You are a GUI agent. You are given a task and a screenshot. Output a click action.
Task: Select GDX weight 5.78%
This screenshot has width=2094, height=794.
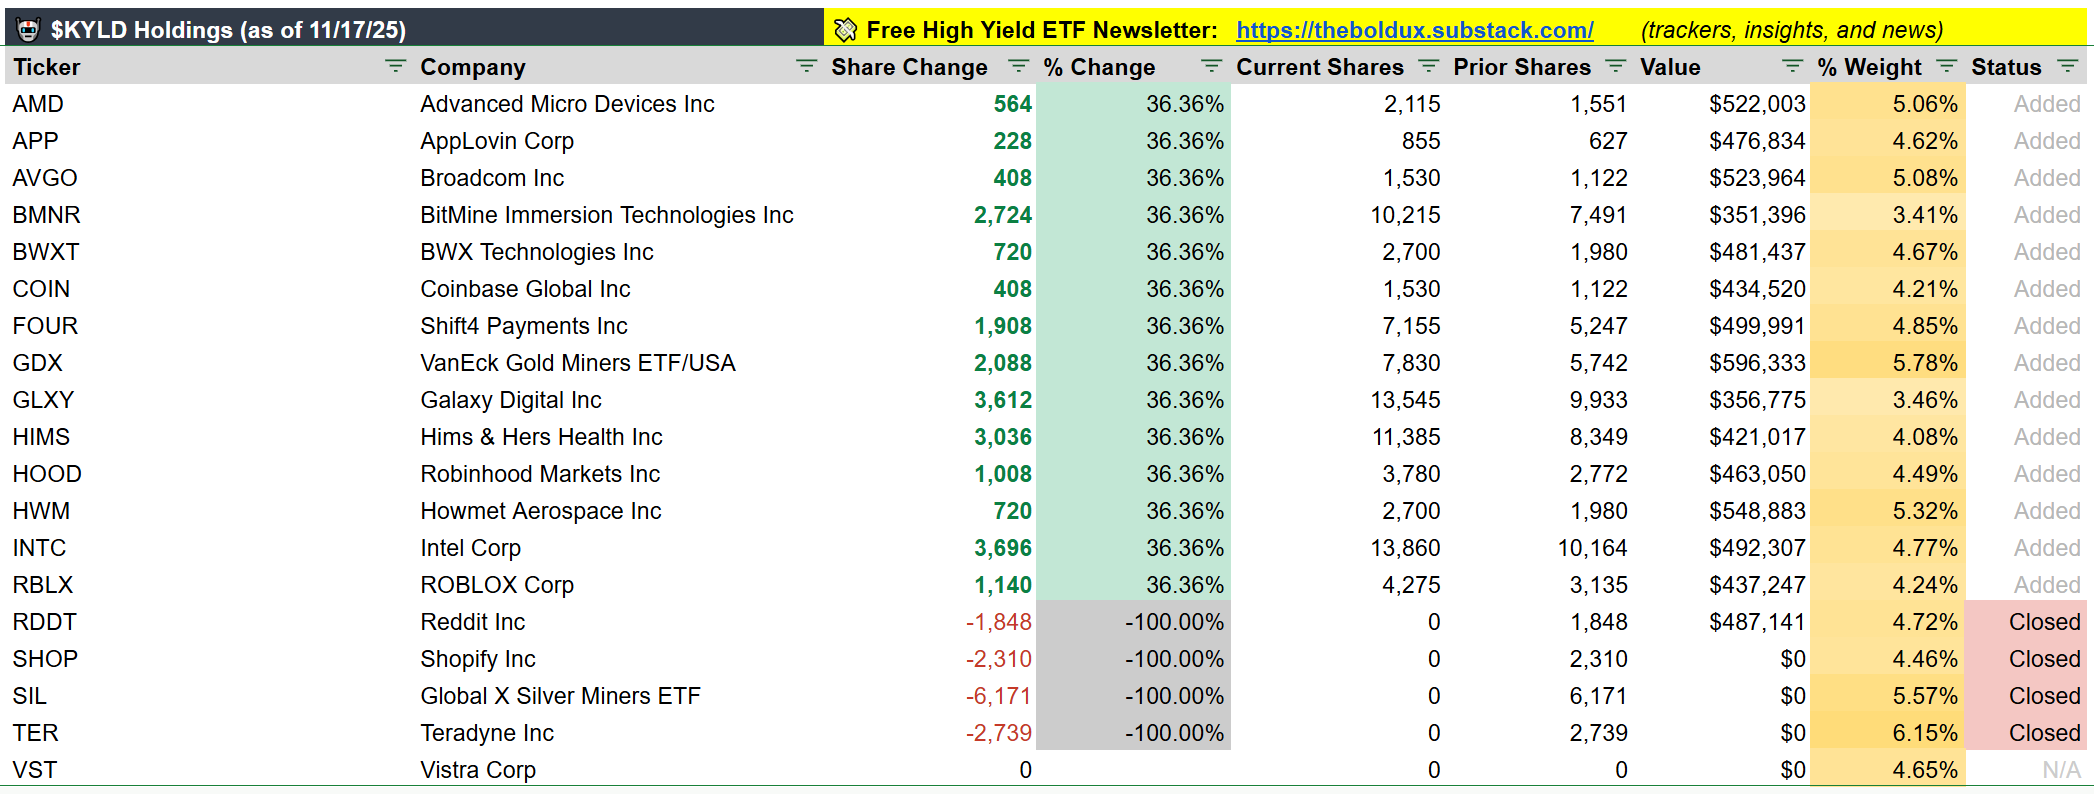[1888, 363]
